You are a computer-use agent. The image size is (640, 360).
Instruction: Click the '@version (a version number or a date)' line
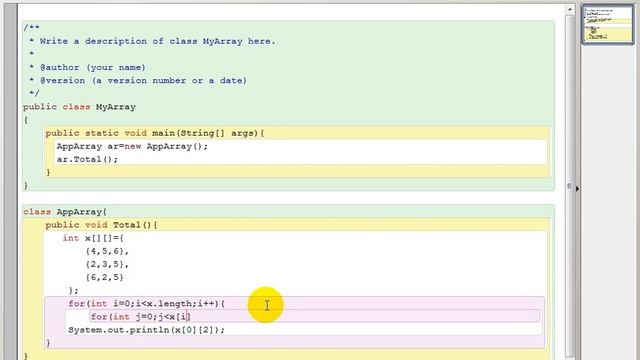point(143,80)
